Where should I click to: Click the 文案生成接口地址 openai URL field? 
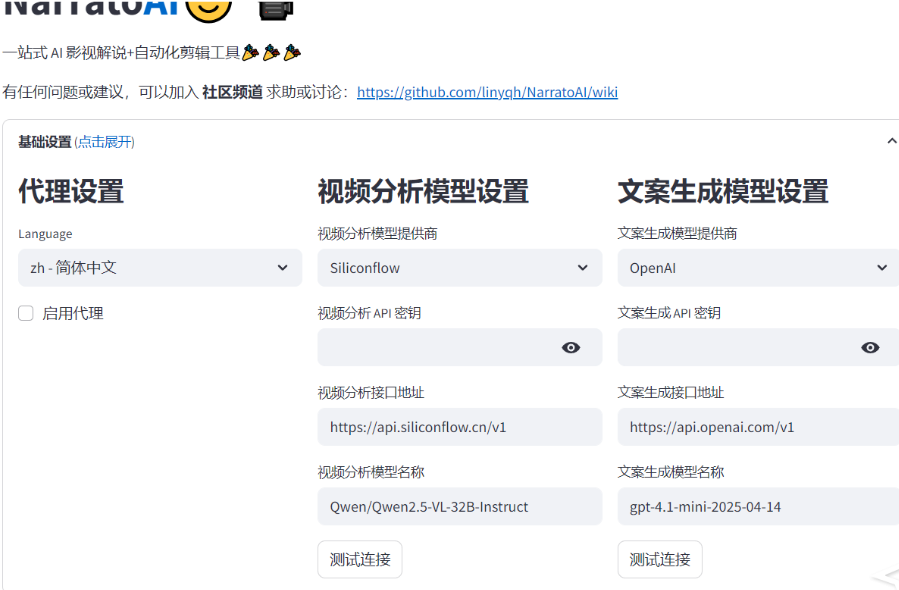click(758, 427)
